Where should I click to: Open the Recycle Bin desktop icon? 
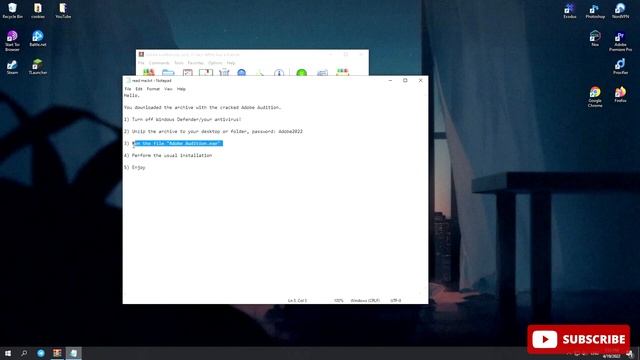pyautogui.click(x=12, y=11)
